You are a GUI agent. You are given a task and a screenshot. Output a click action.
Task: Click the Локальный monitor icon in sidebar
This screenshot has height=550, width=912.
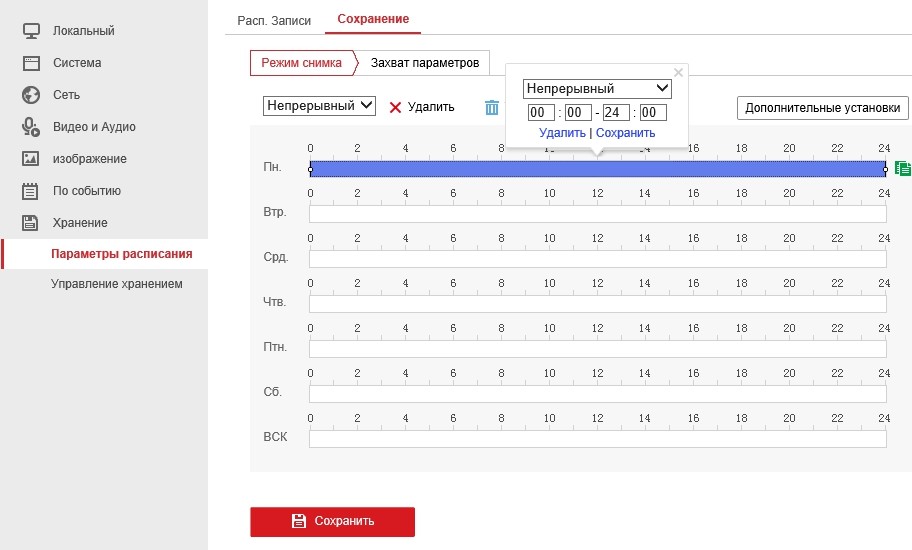pos(31,31)
